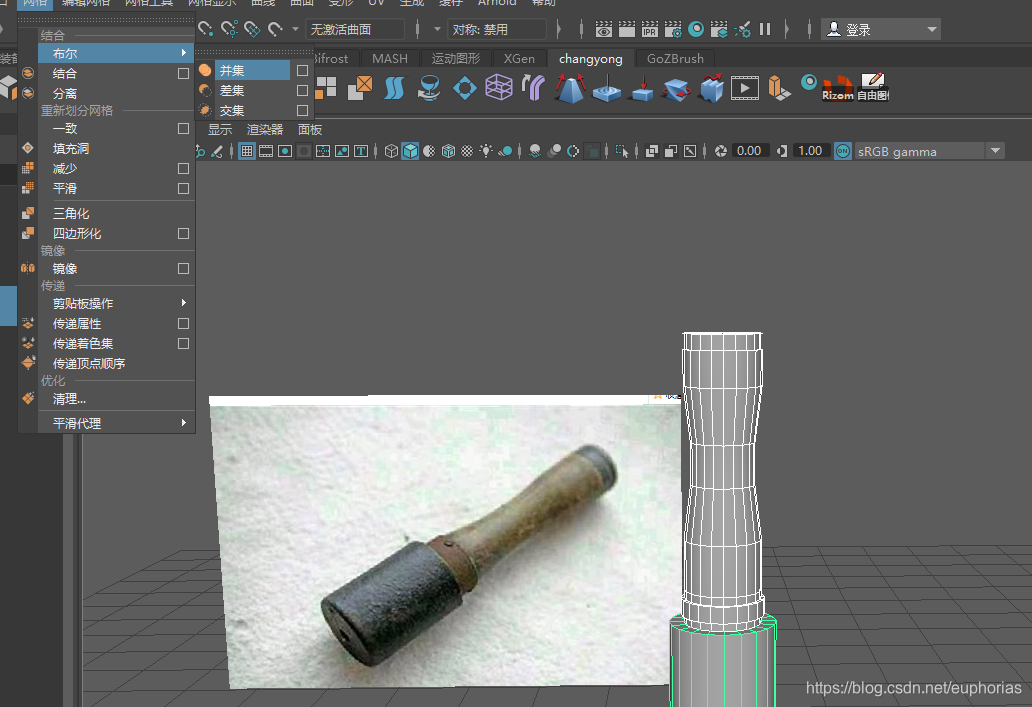
Task: Open the 面板 panel menu
Action: [x=310, y=130]
